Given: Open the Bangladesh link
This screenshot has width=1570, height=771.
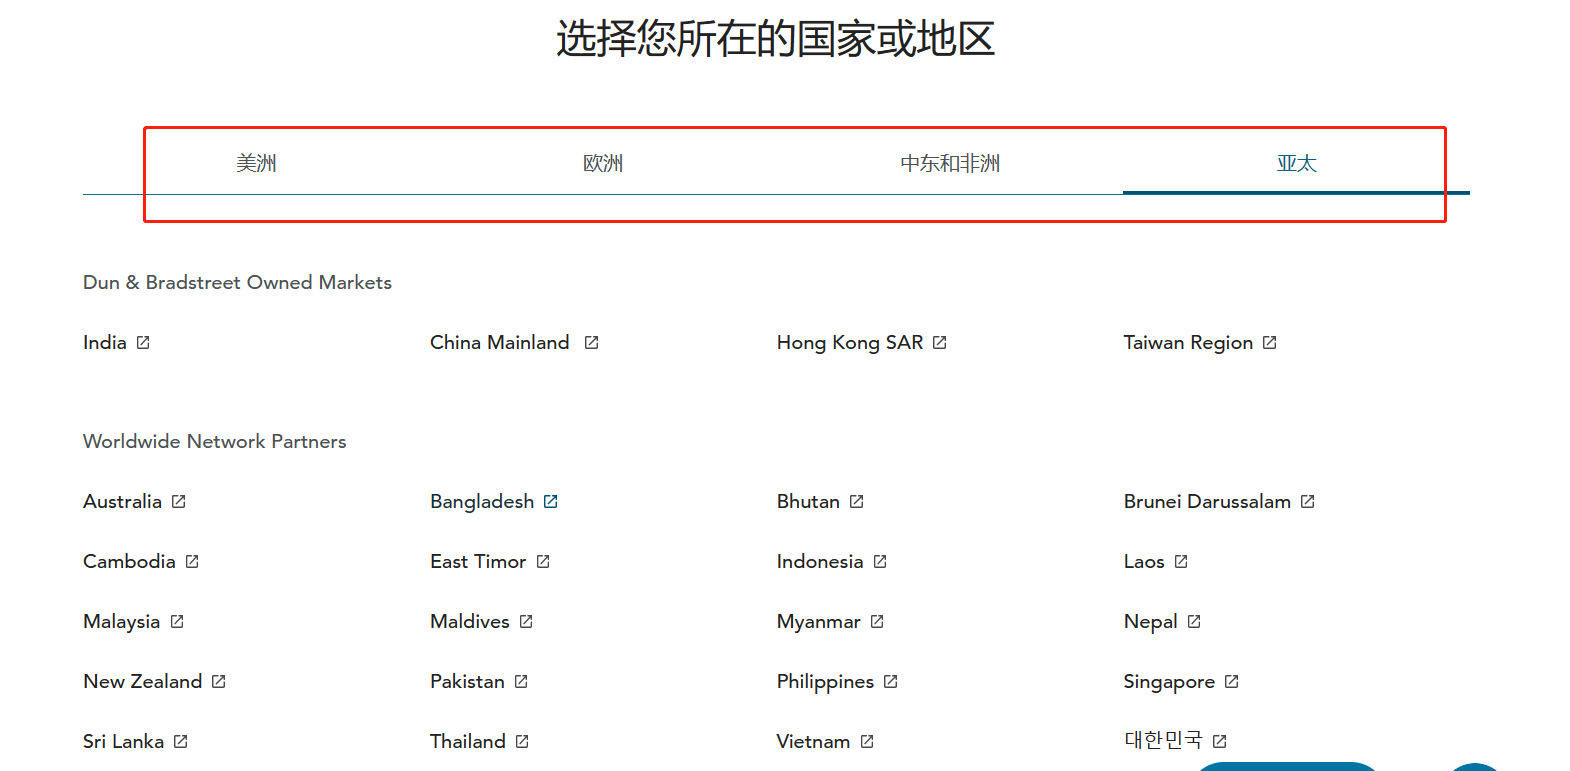Looking at the screenshot, I should [x=482, y=501].
